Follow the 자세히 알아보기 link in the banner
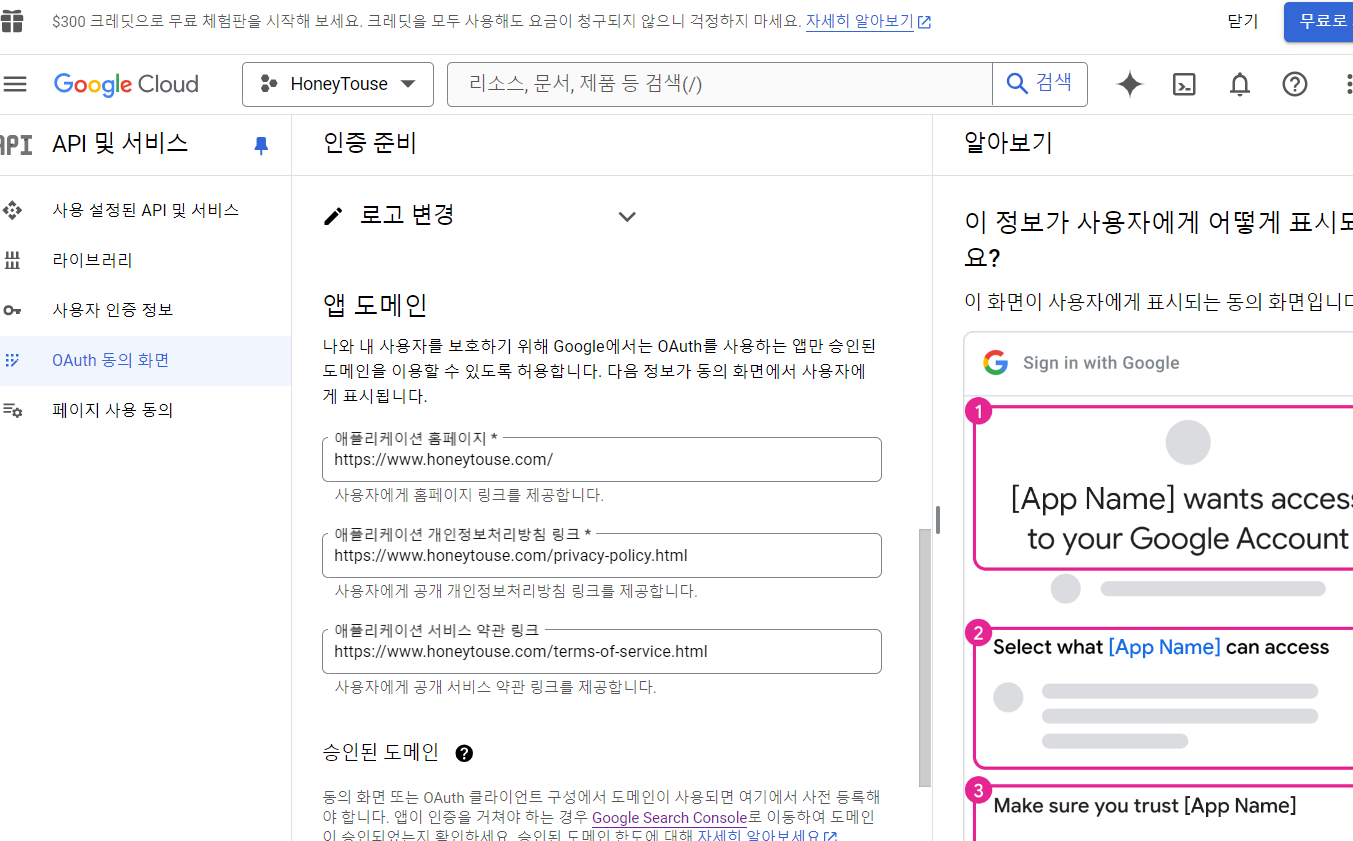Image resolution: width=1353 pixels, height=841 pixels. pyautogui.click(x=868, y=21)
